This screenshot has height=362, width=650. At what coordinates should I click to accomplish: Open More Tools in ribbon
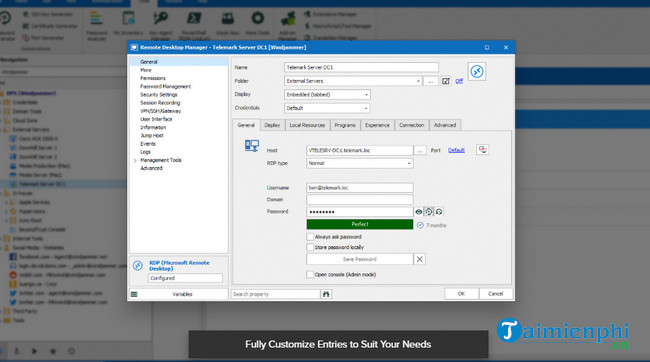tap(257, 23)
